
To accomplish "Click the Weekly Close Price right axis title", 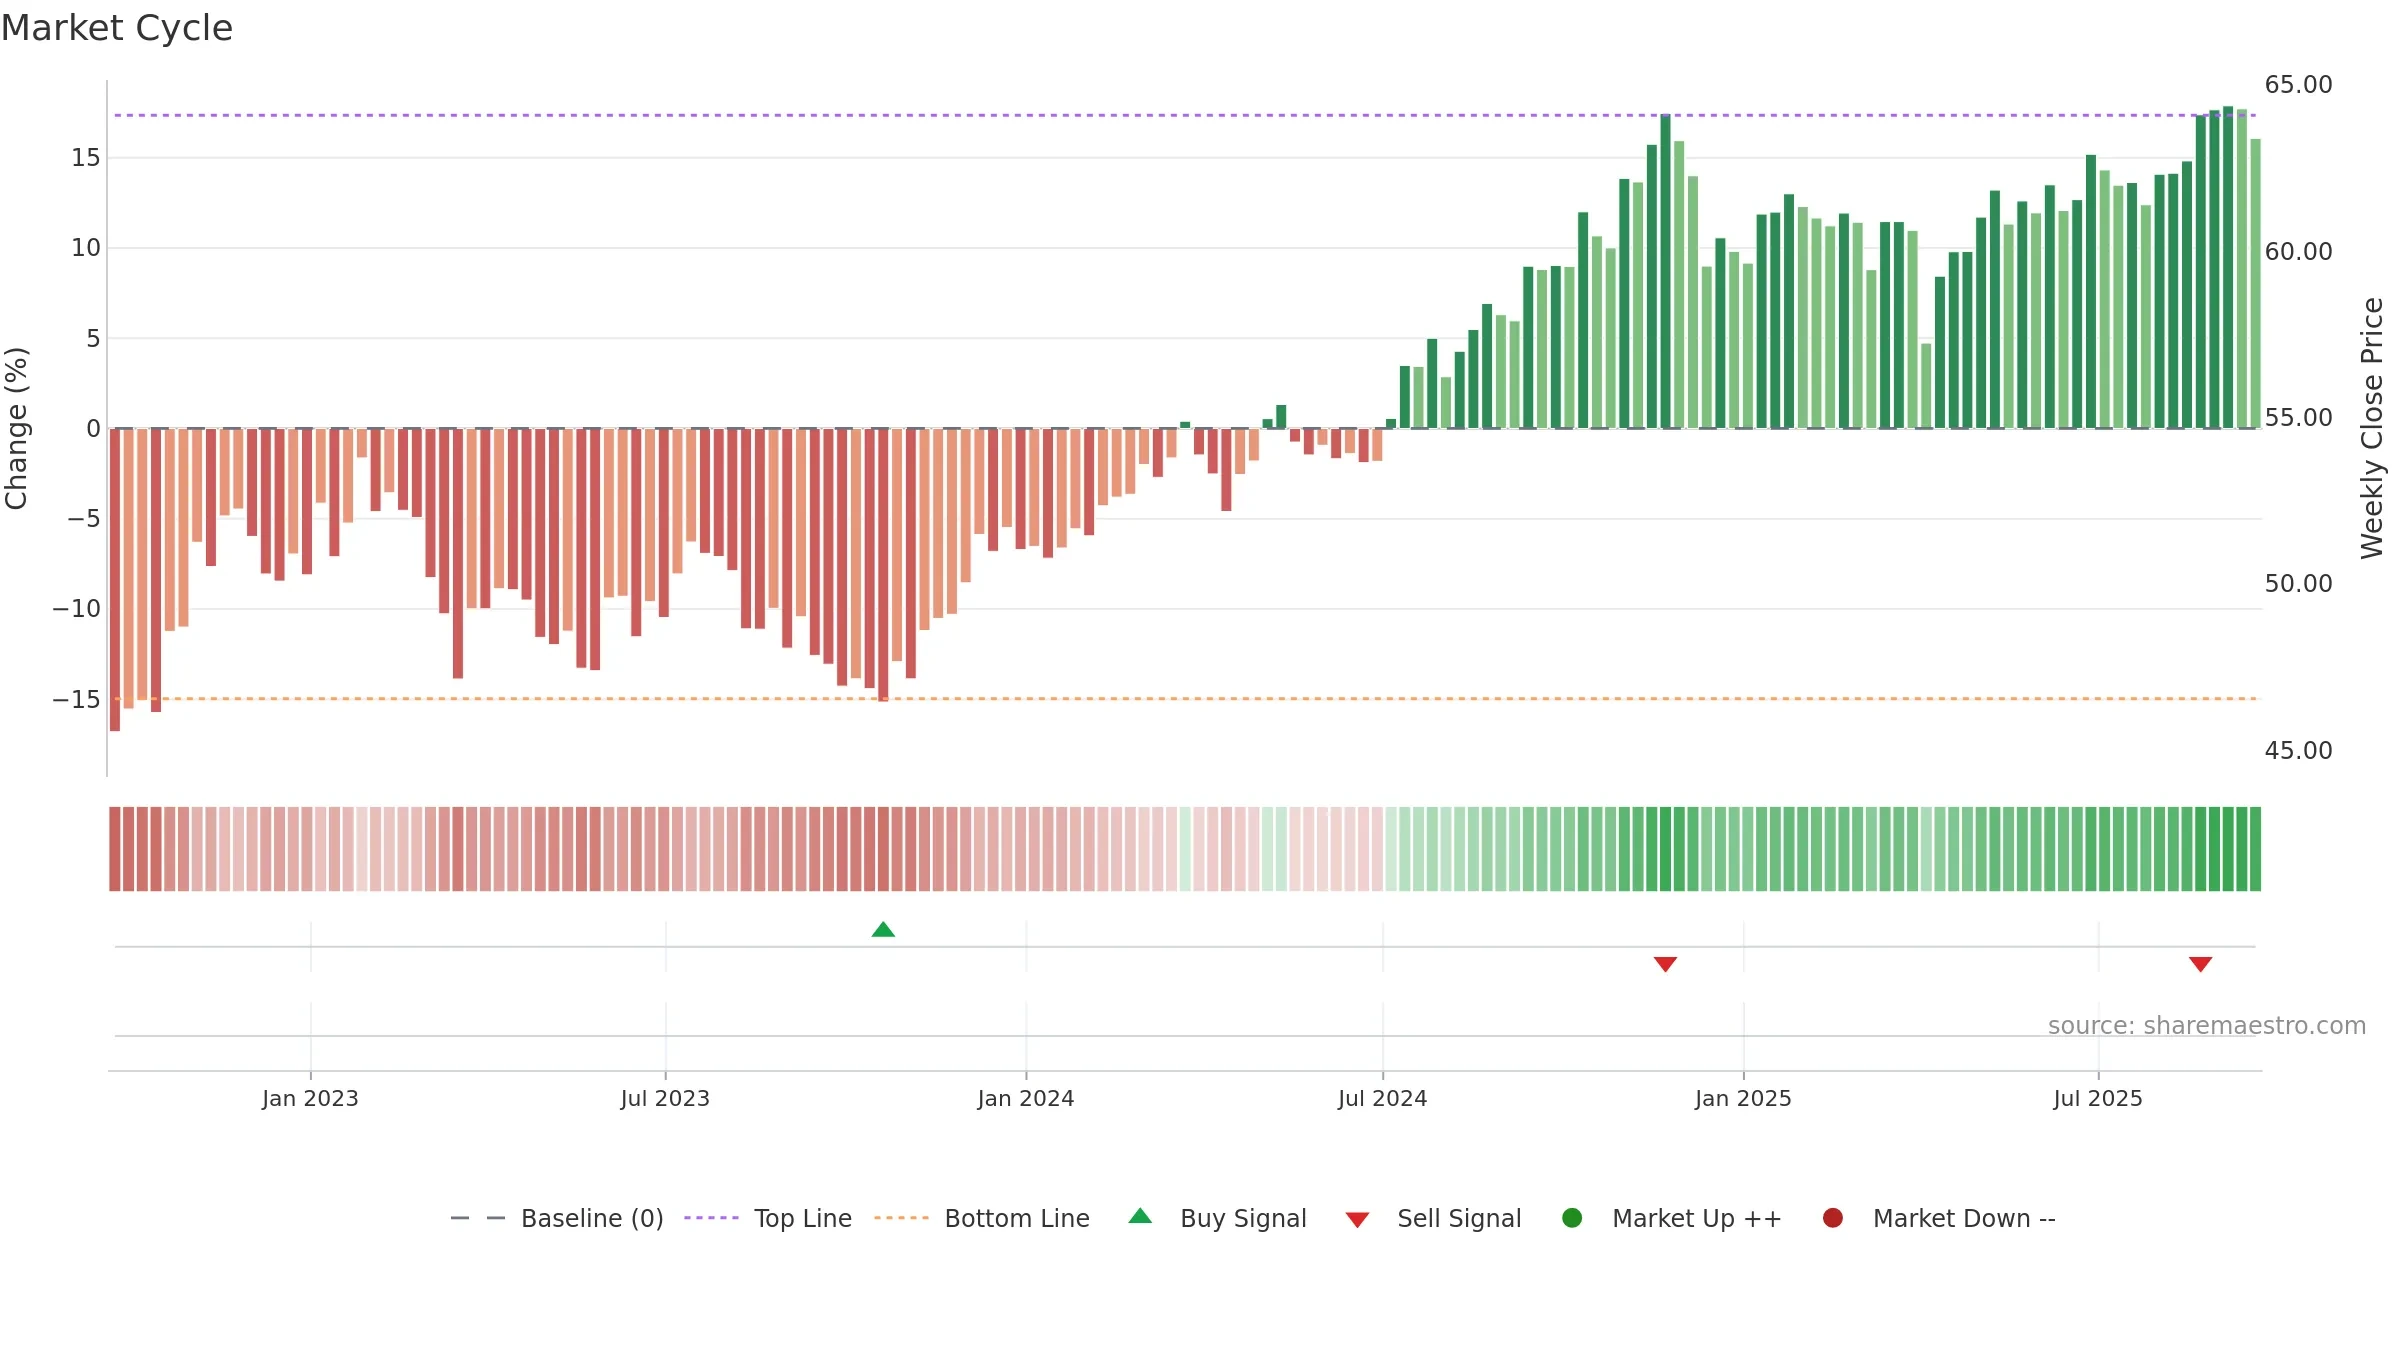I will (x=2372, y=428).
